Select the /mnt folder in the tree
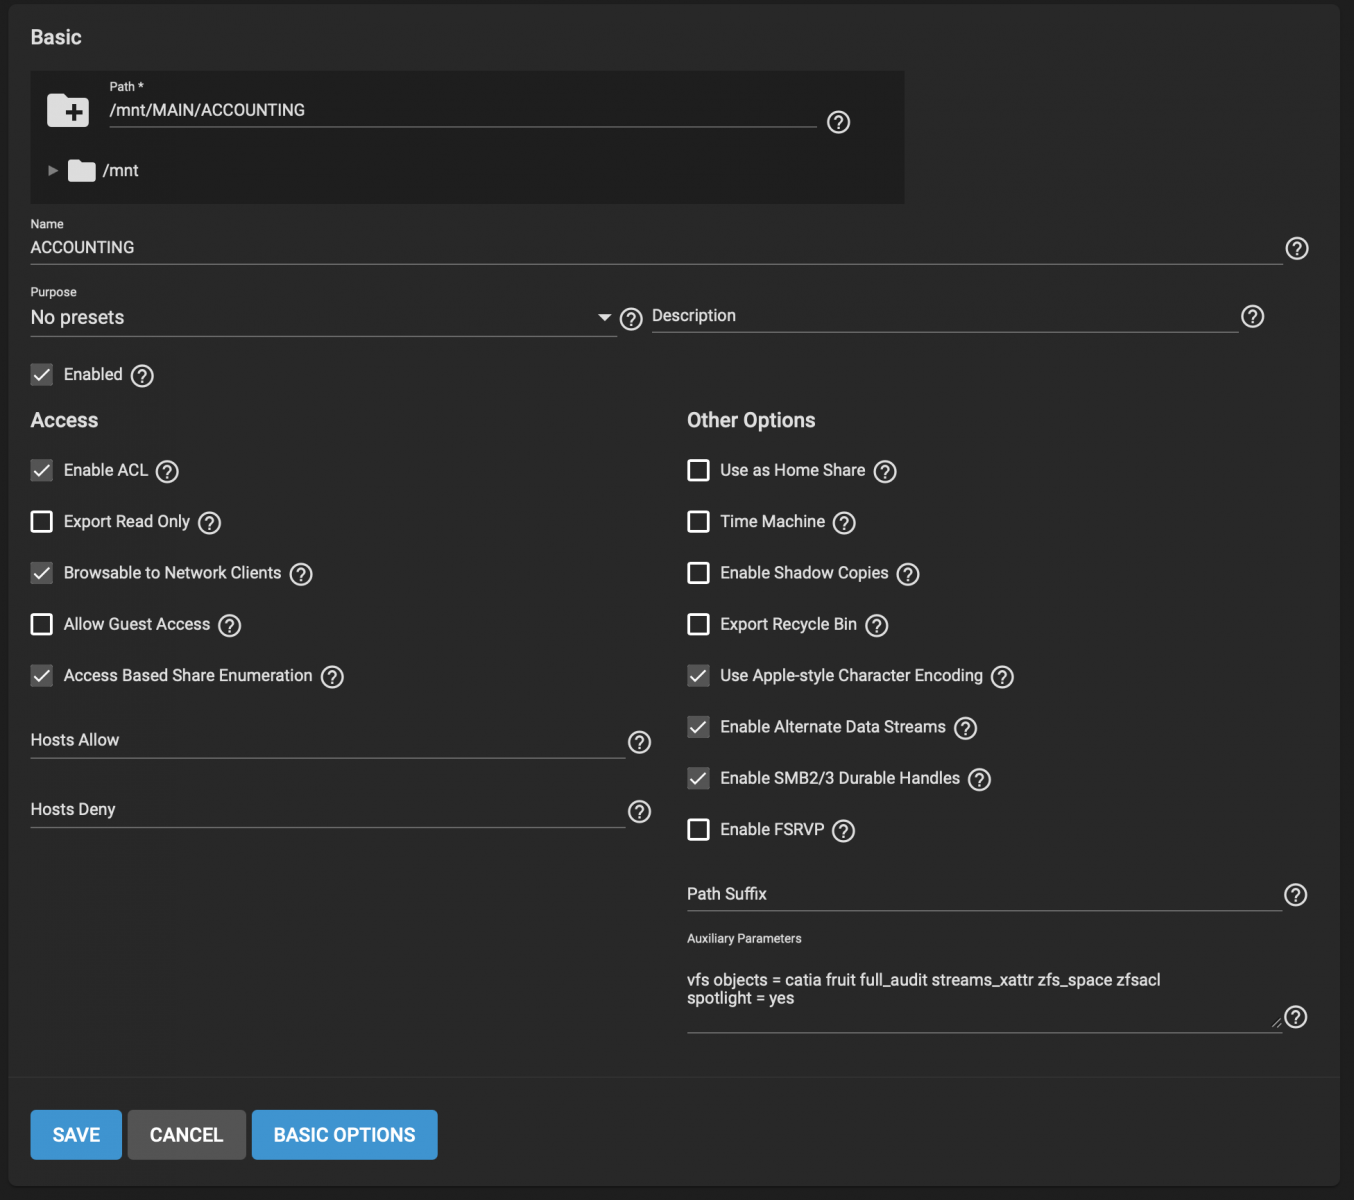Viewport: 1354px width, 1200px height. 120,171
